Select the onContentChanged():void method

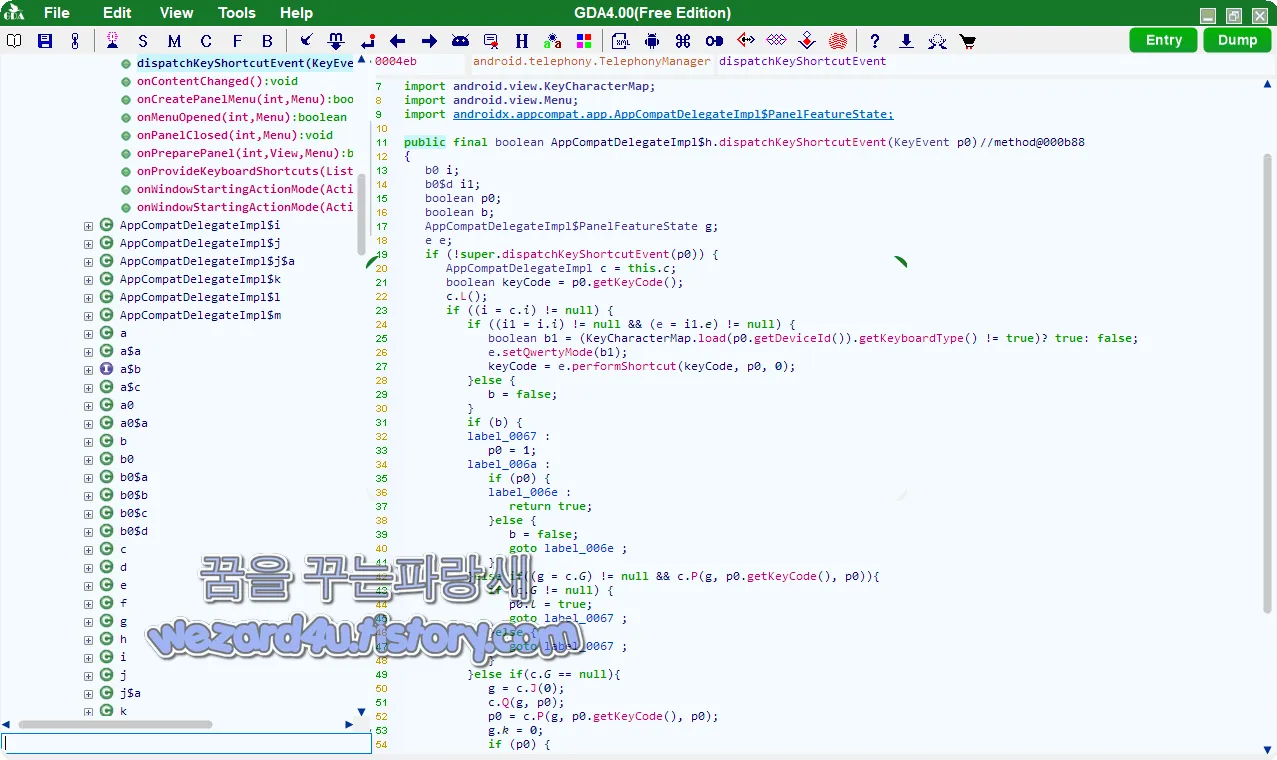(217, 81)
